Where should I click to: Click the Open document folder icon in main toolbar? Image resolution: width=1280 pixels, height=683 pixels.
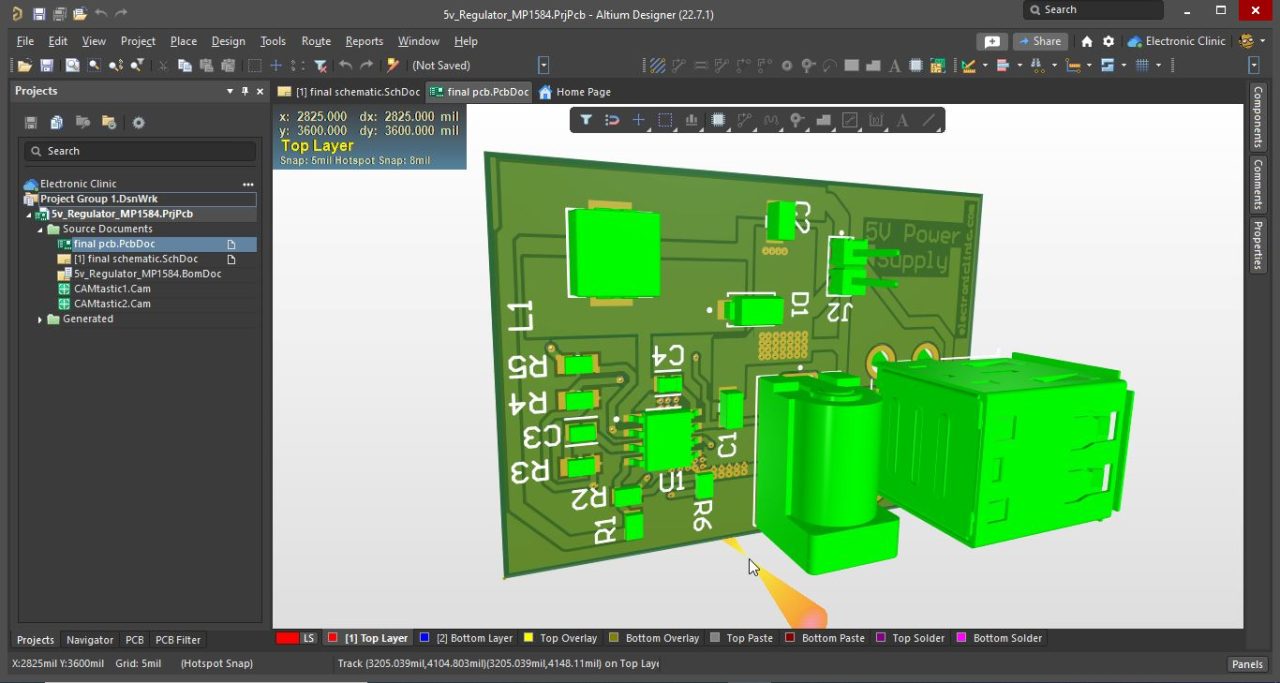(x=24, y=65)
